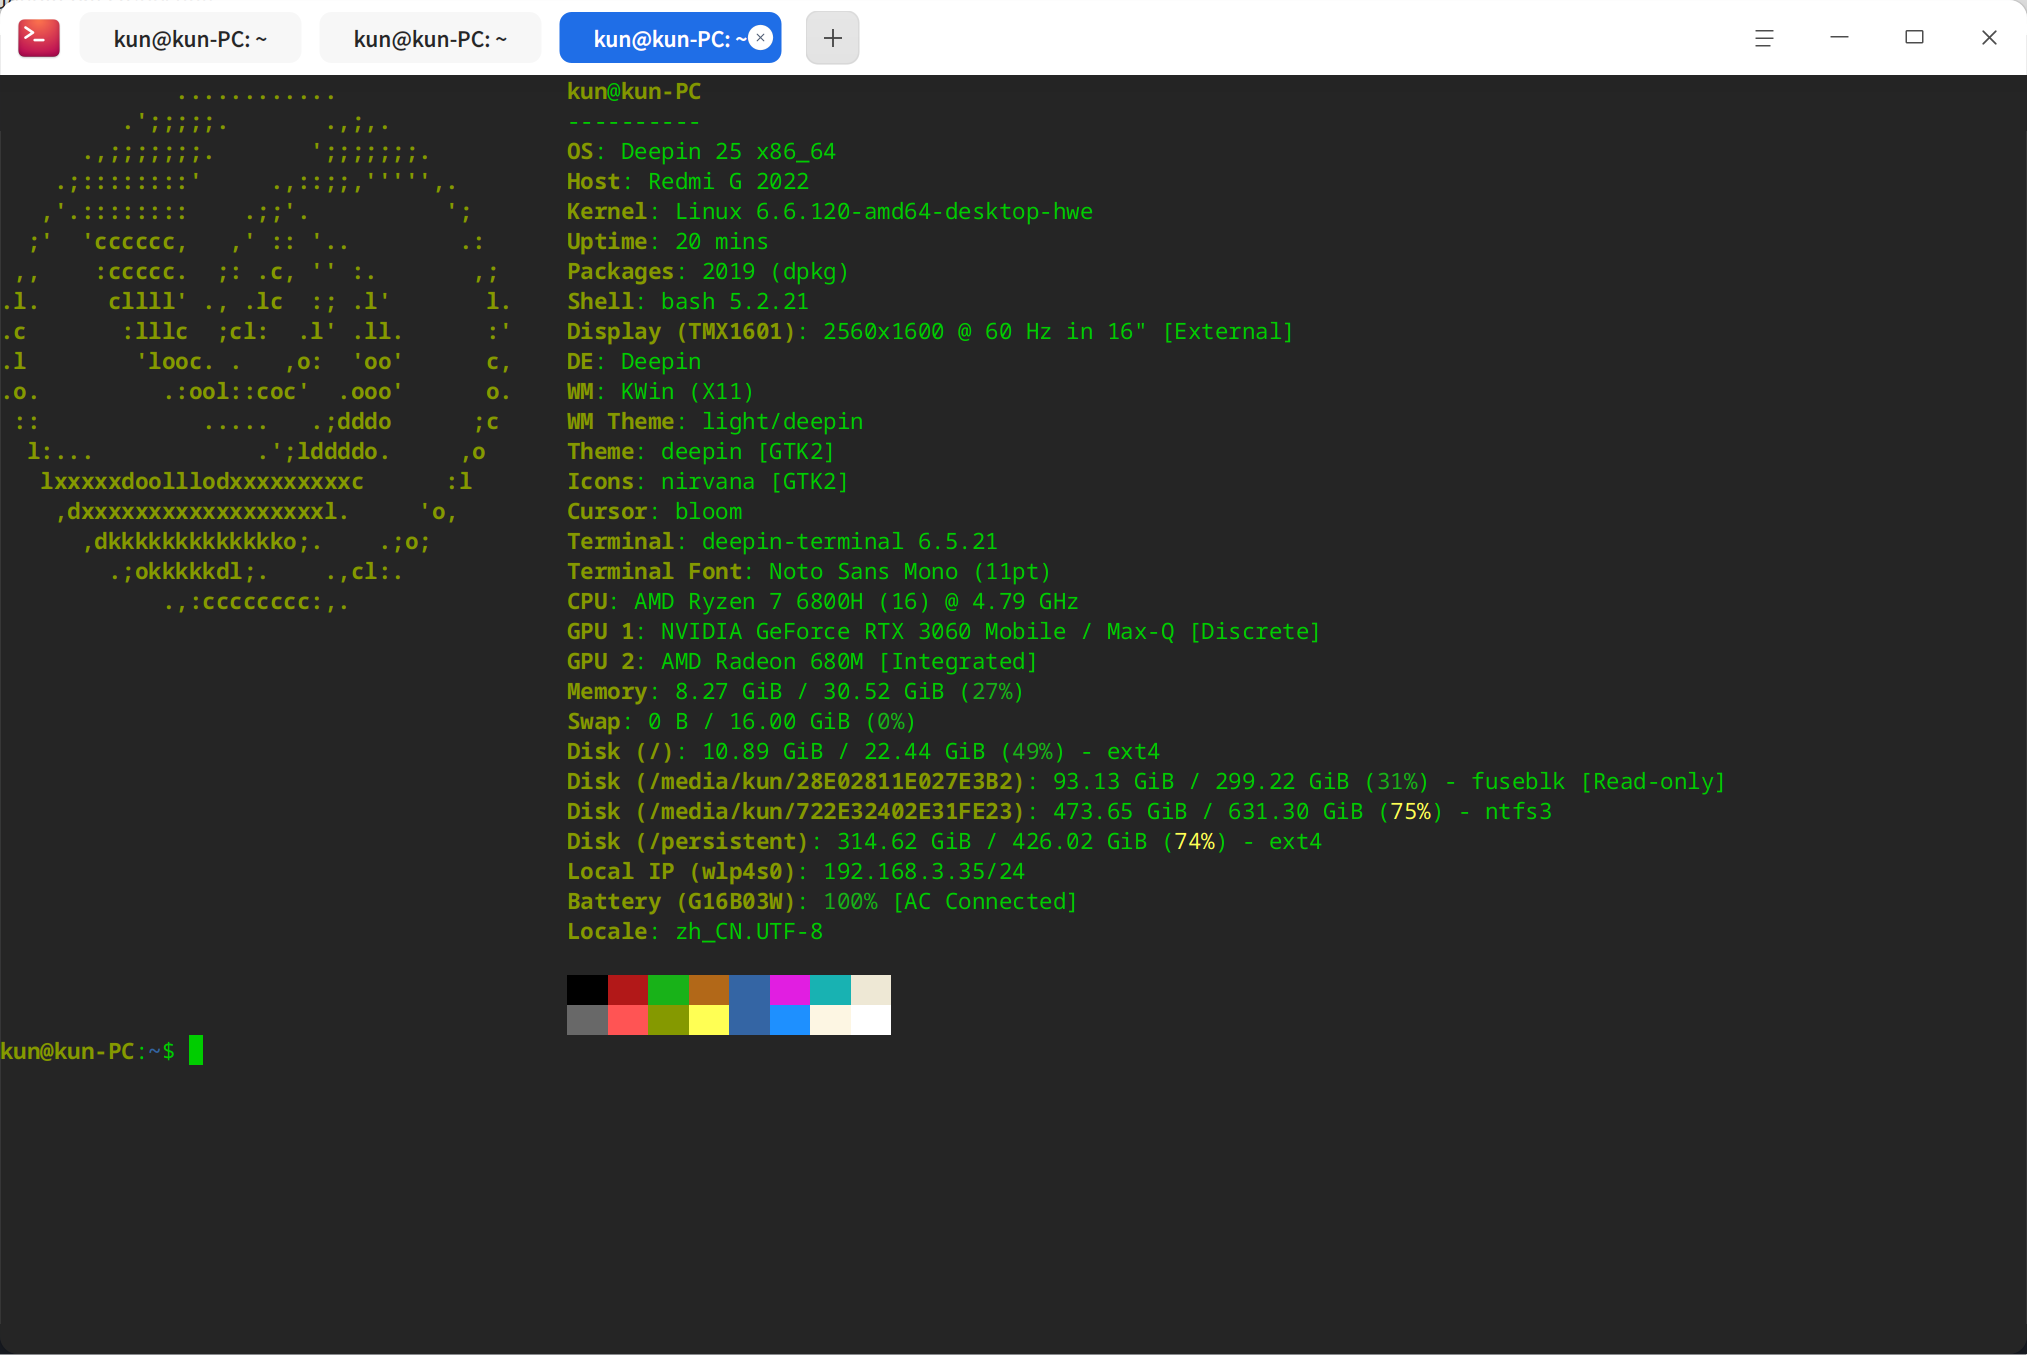Add a new terminal tab with plus button
2027x1355 pixels.
pyautogui.click(x=832, y=38)
